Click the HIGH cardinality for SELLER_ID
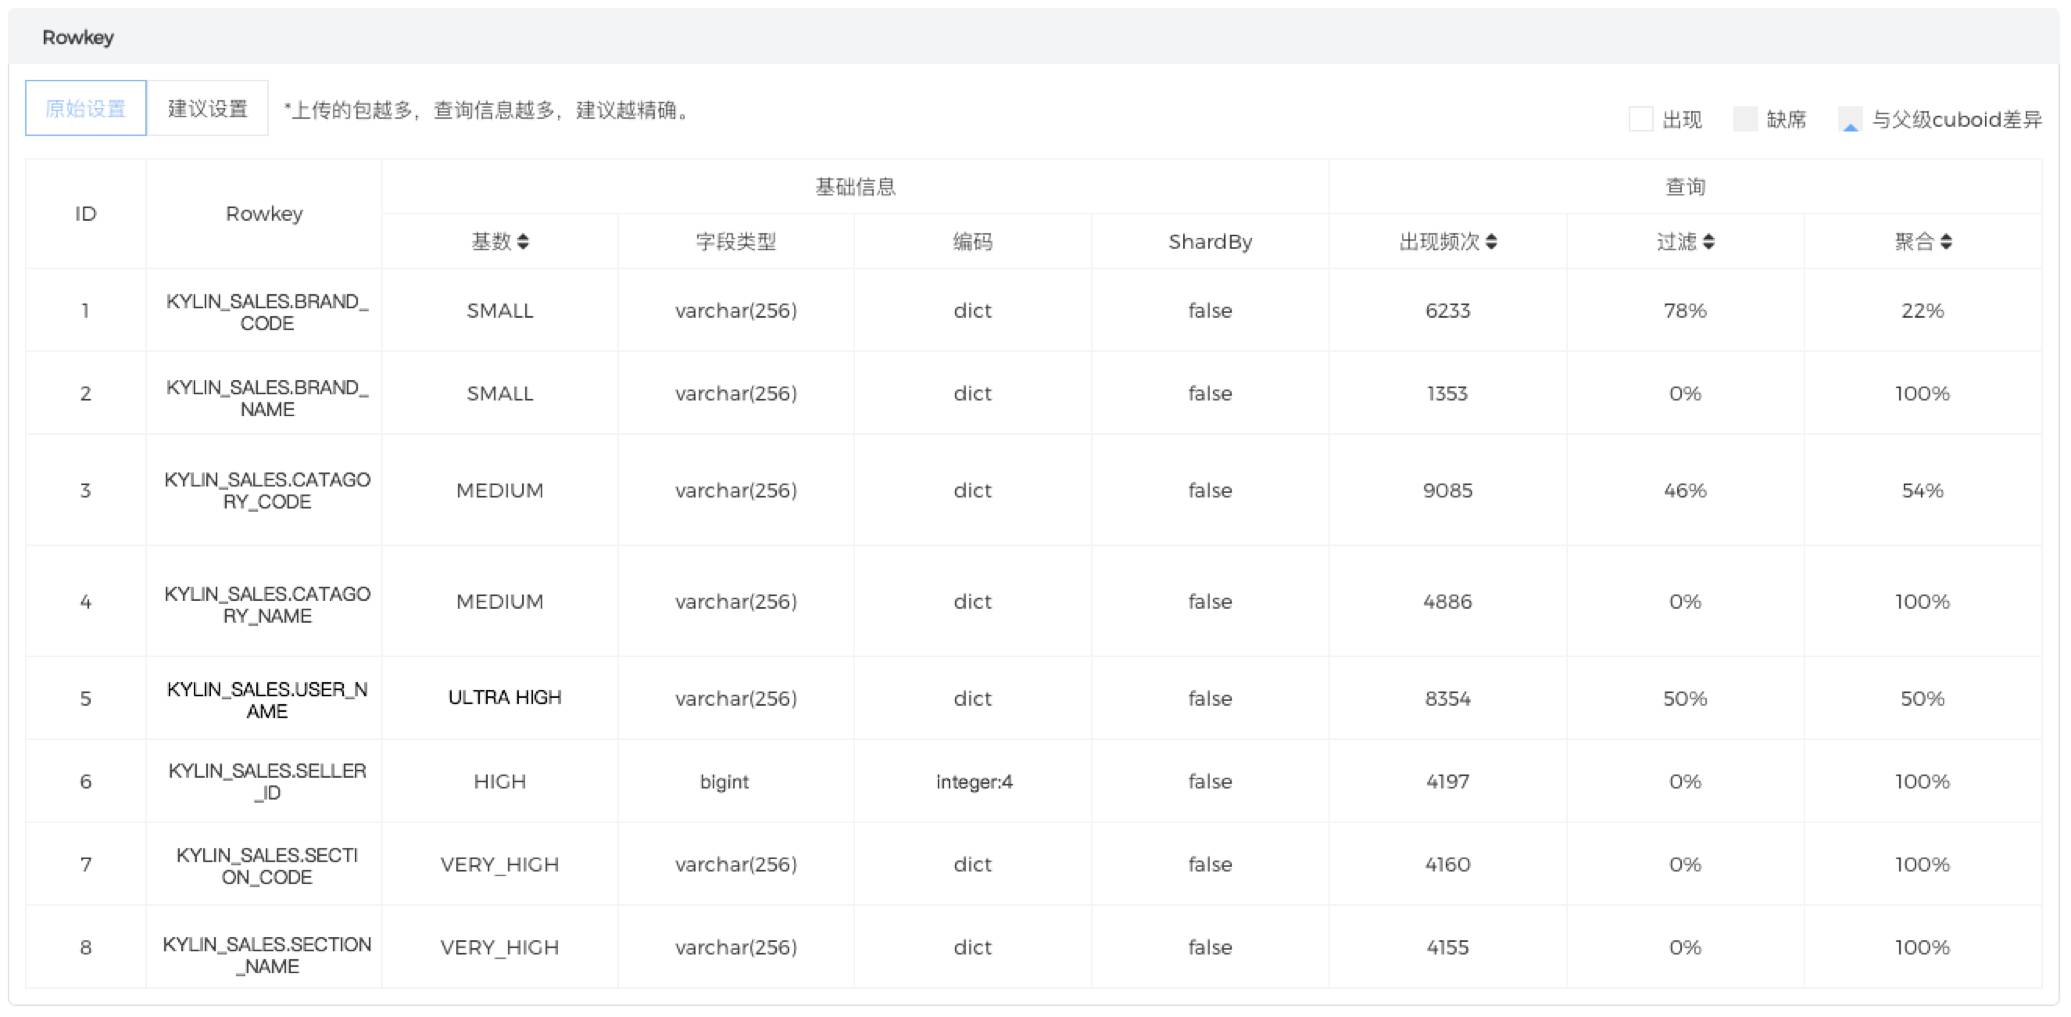This screenshot has height=1017, width=2071. pyautogui.click(x=499, y=781)
